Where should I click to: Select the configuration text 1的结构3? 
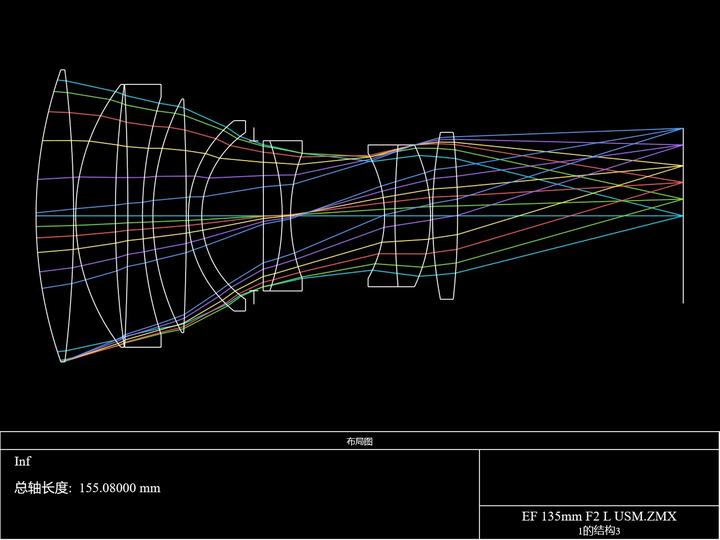(x=599, y=531)
